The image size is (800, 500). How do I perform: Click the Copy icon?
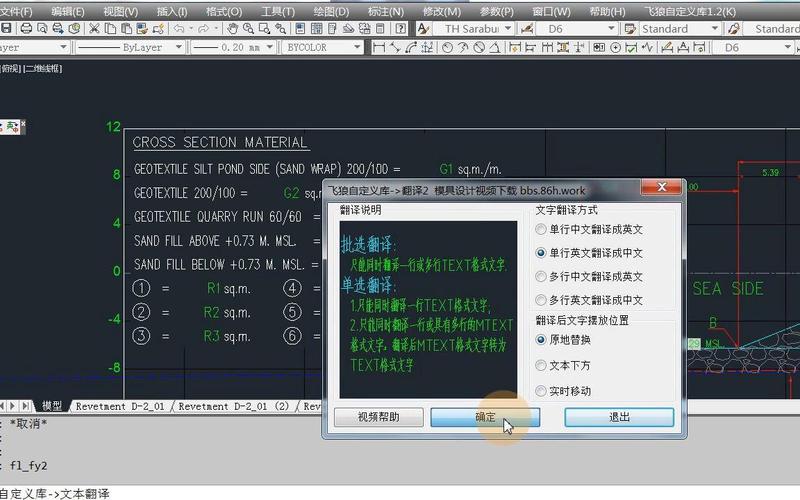(110, 29)
